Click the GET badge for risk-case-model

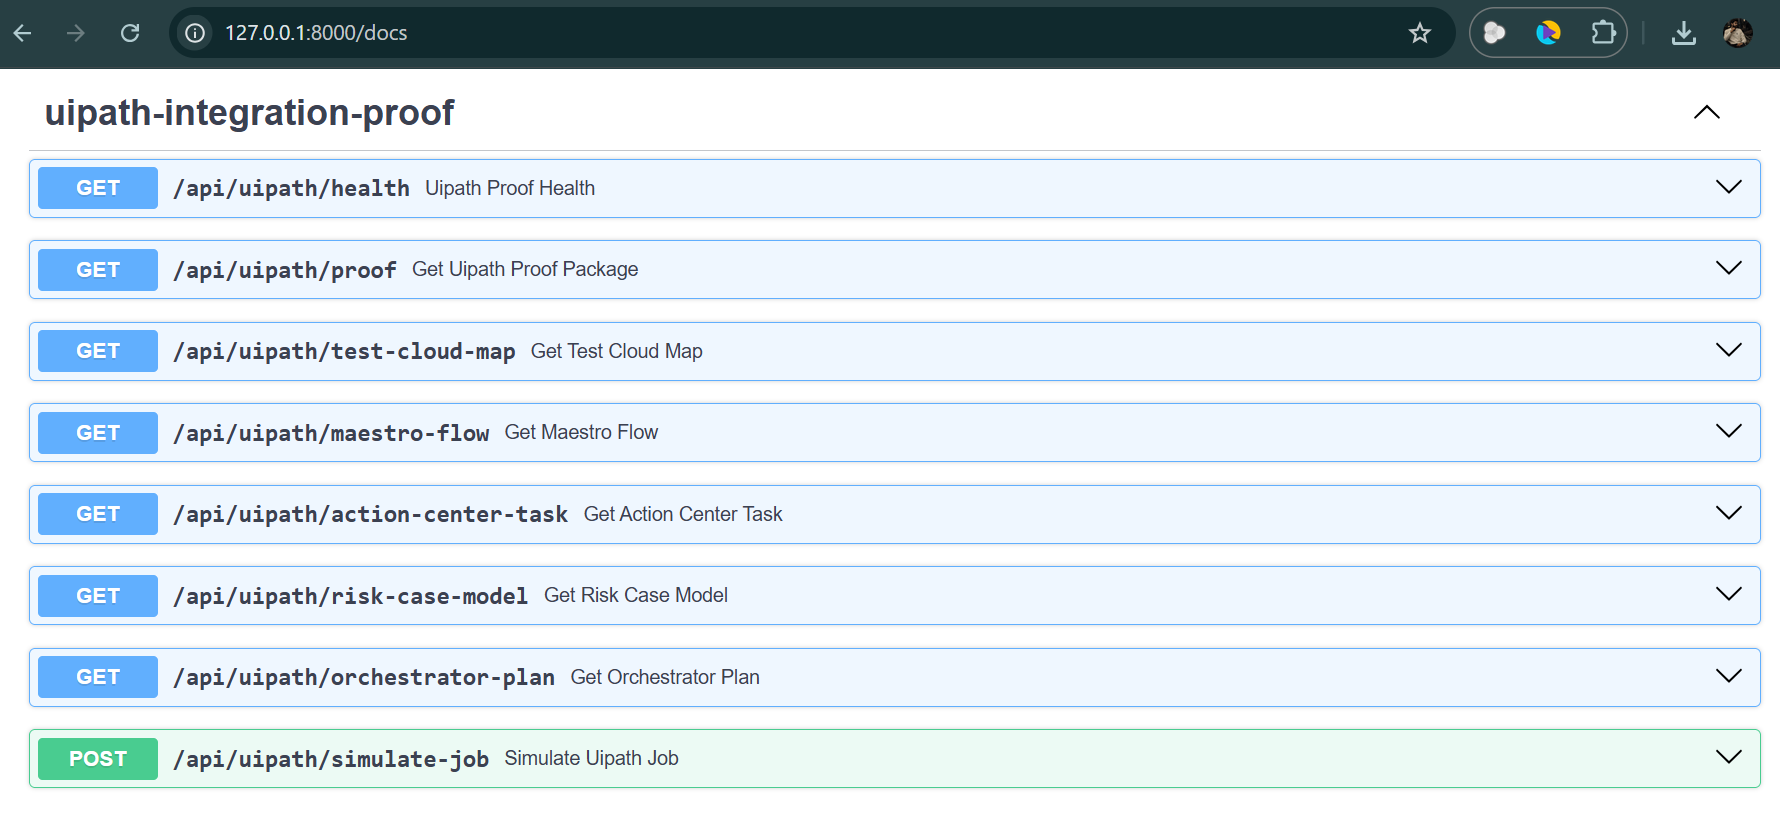point(98,596)
